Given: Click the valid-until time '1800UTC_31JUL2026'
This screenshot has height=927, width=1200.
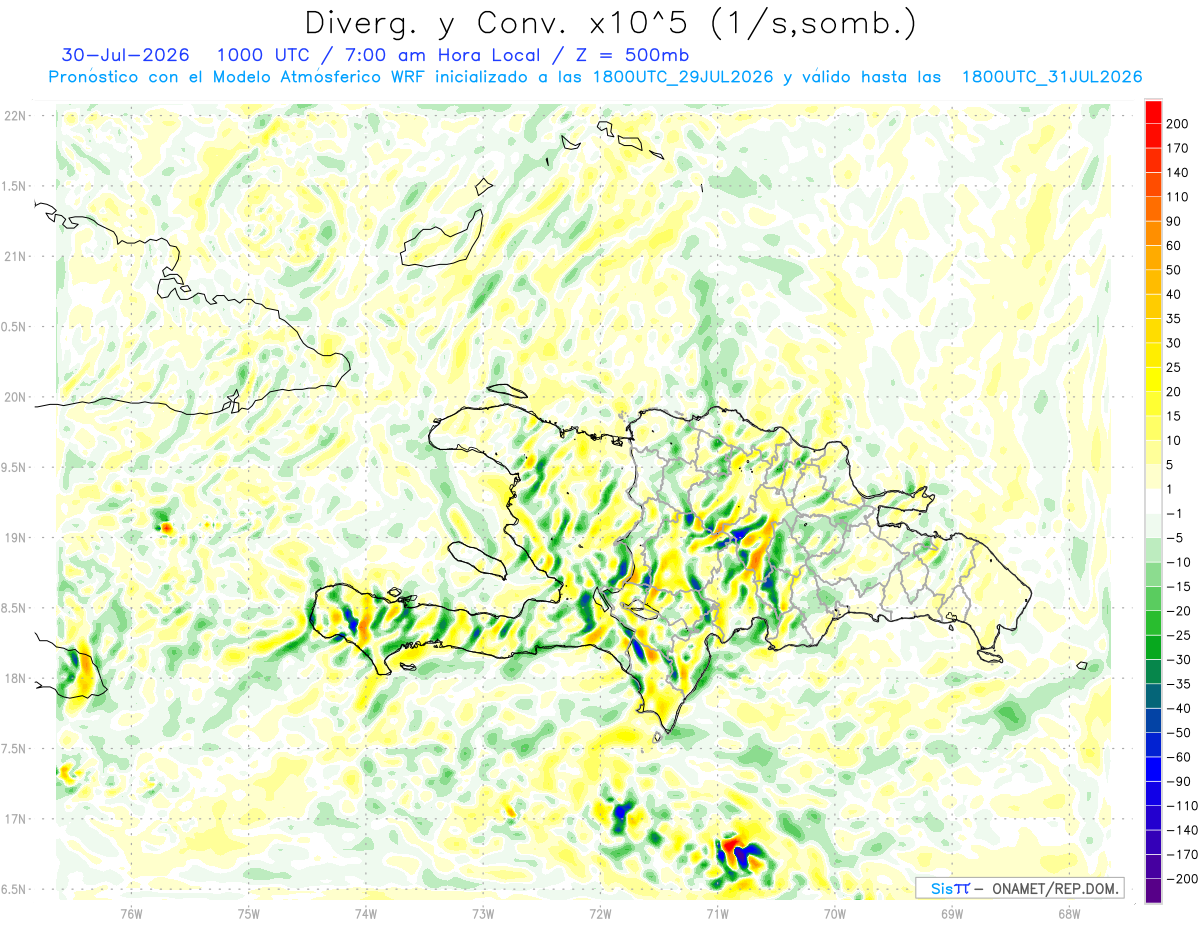Looking at the screenshot, I should [x=1051, y=77].
